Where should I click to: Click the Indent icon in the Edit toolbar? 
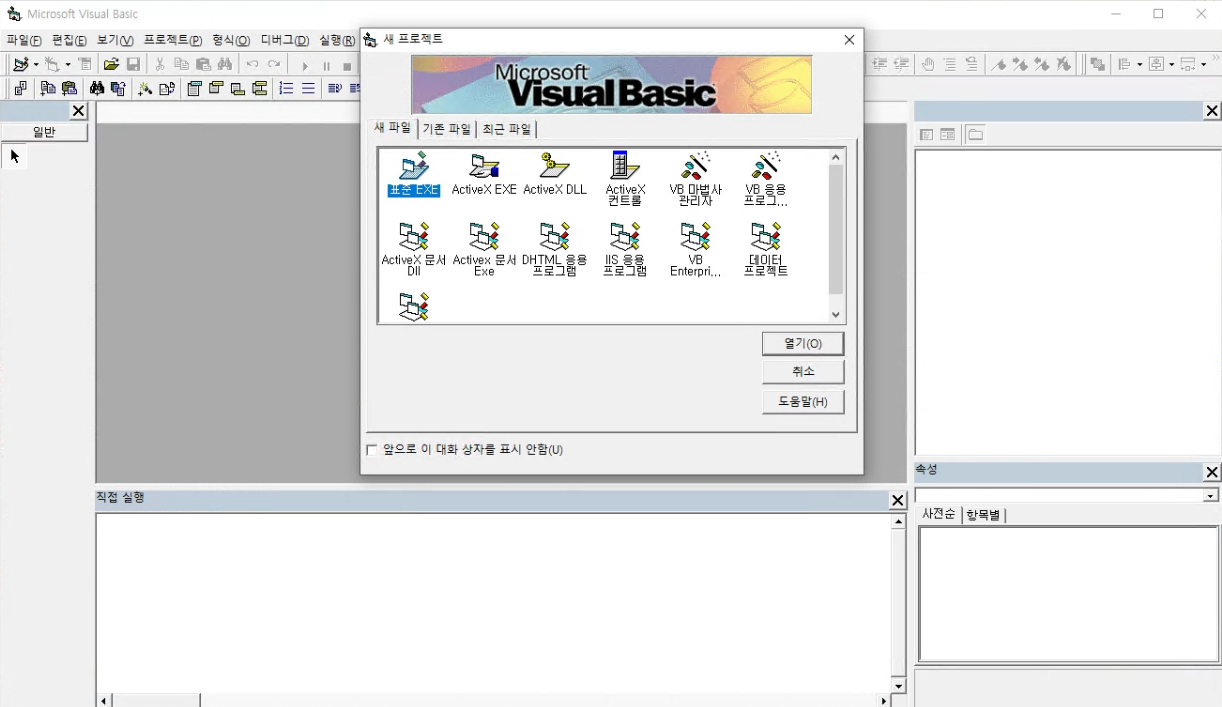pyautogui.click(x=879, y=64)
